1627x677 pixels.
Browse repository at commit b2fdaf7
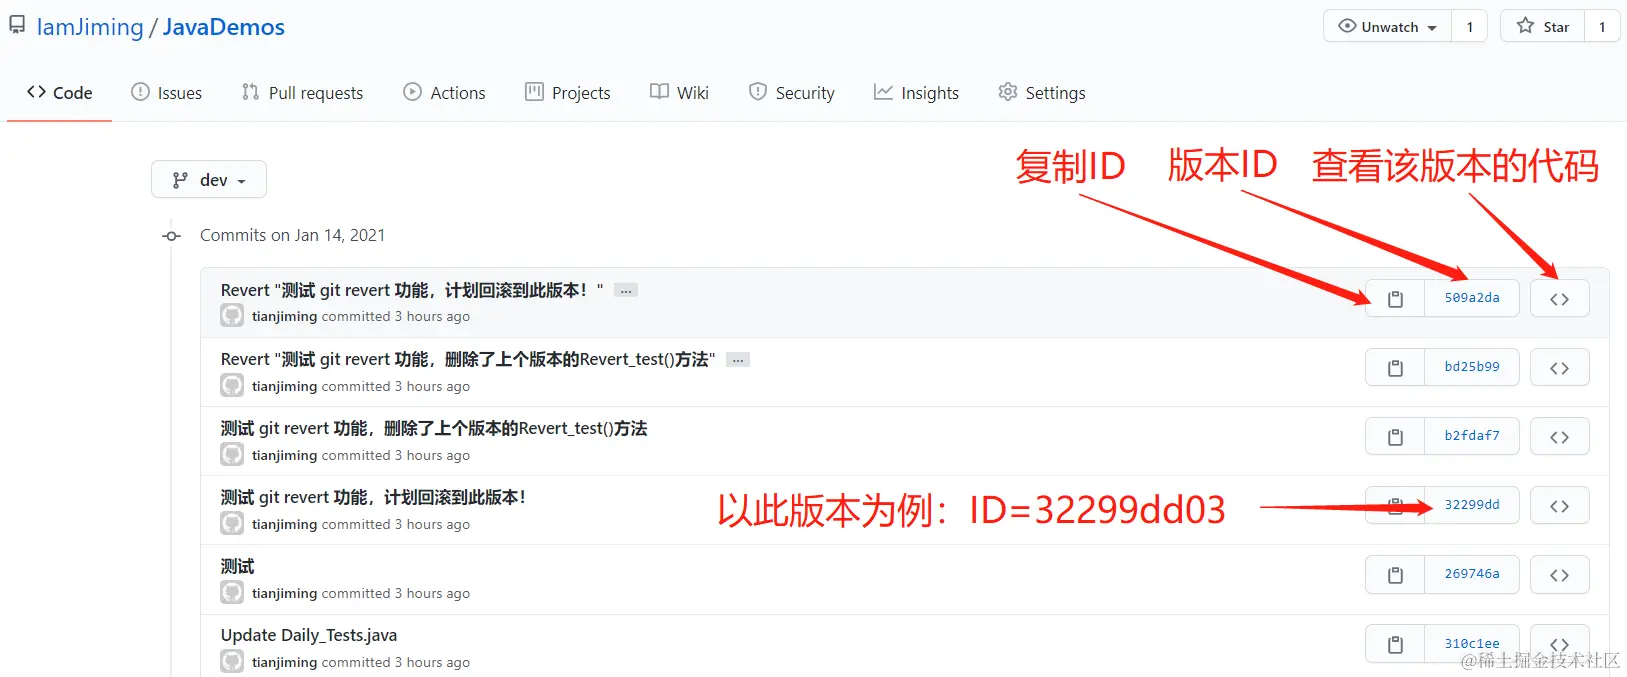(1559, 436)
